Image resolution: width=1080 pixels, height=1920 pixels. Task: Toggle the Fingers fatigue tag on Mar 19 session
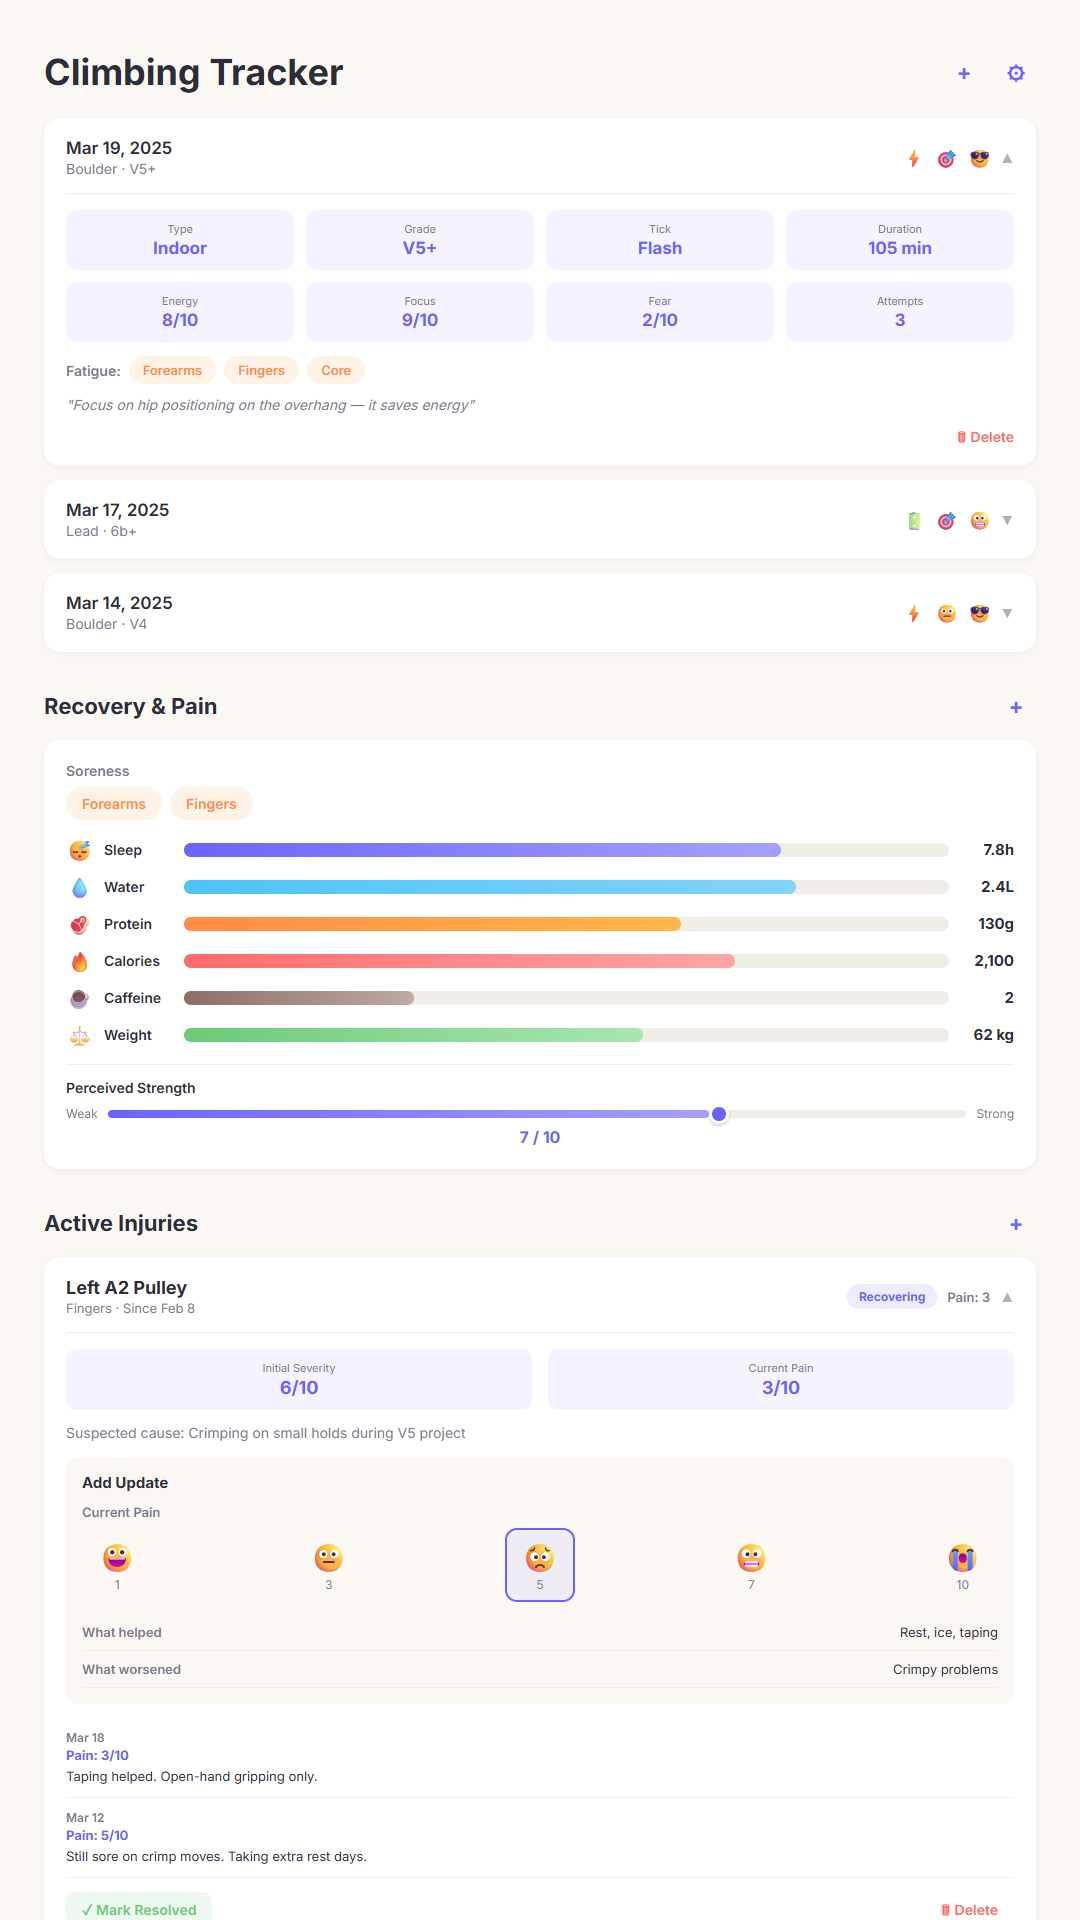pyautogui.click(x=261, y=370)
